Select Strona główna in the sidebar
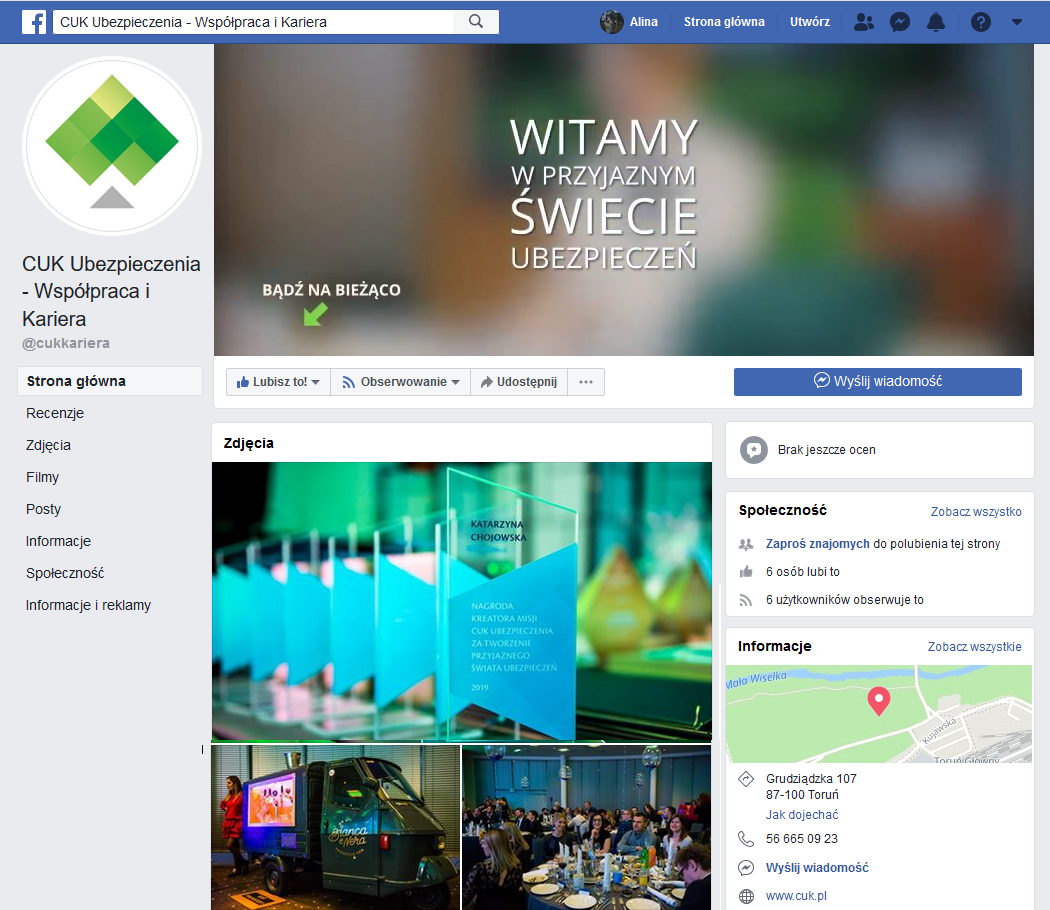1050x910 pixels. tap(110, 381)
